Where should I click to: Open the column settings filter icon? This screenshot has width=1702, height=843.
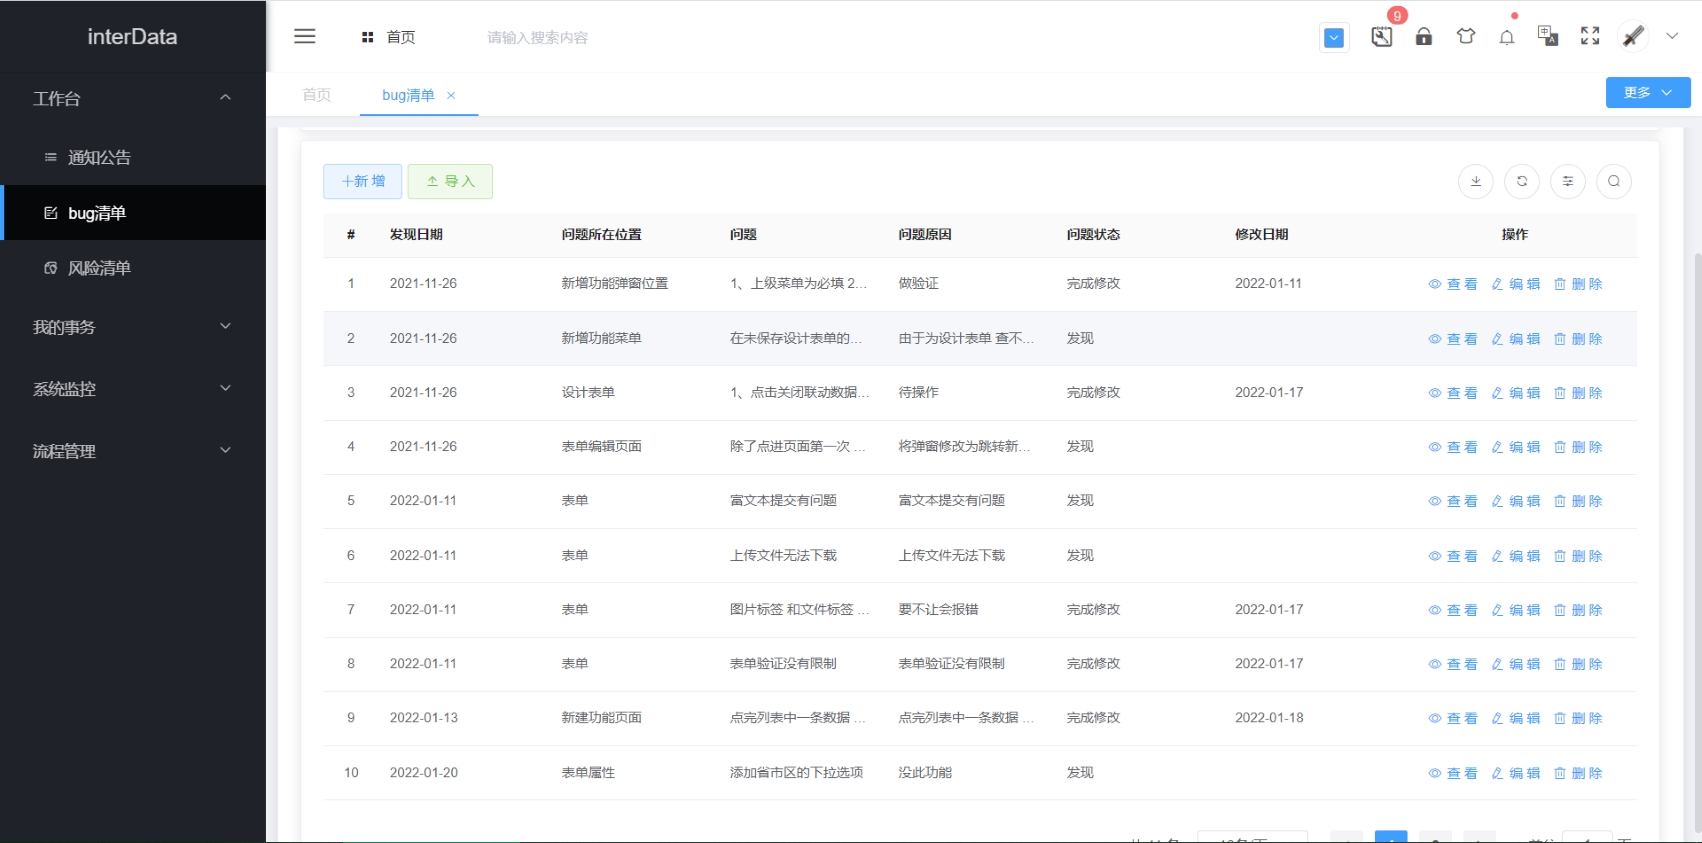[1568, 181]
